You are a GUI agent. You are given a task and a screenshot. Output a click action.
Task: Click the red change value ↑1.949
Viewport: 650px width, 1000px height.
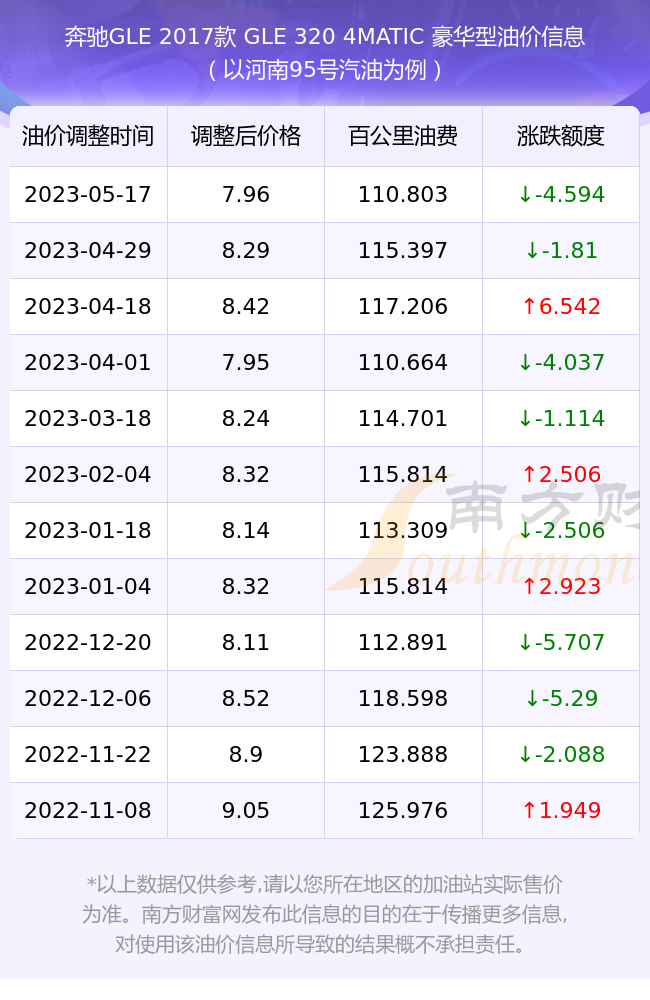coord(561,811)
